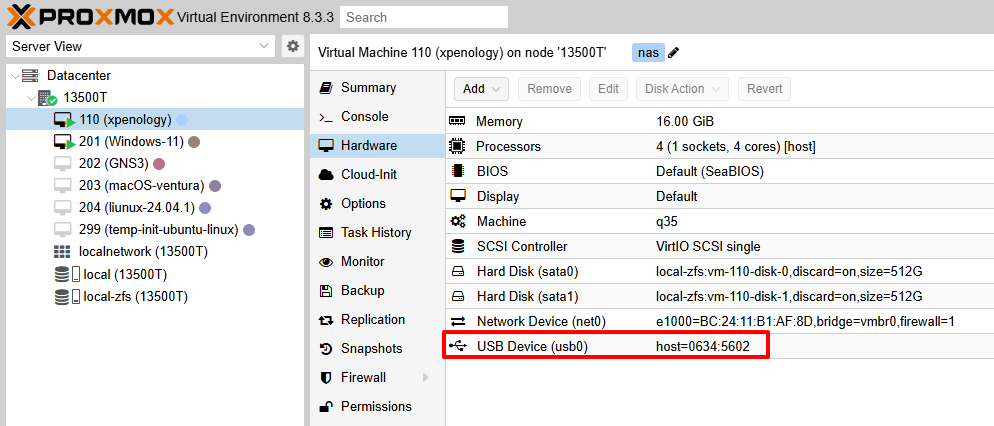Viewport: 994px width, 426px height.
Task: Click the nas tag label
Action: click(648, 53)
